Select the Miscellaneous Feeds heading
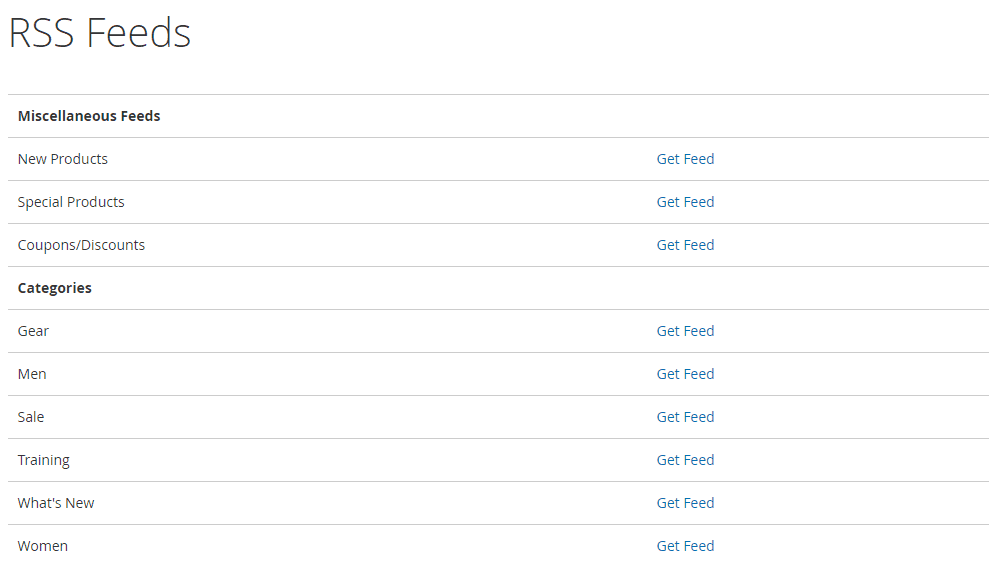The height and width of the screenshot is (573, 994). coord(89,116)
